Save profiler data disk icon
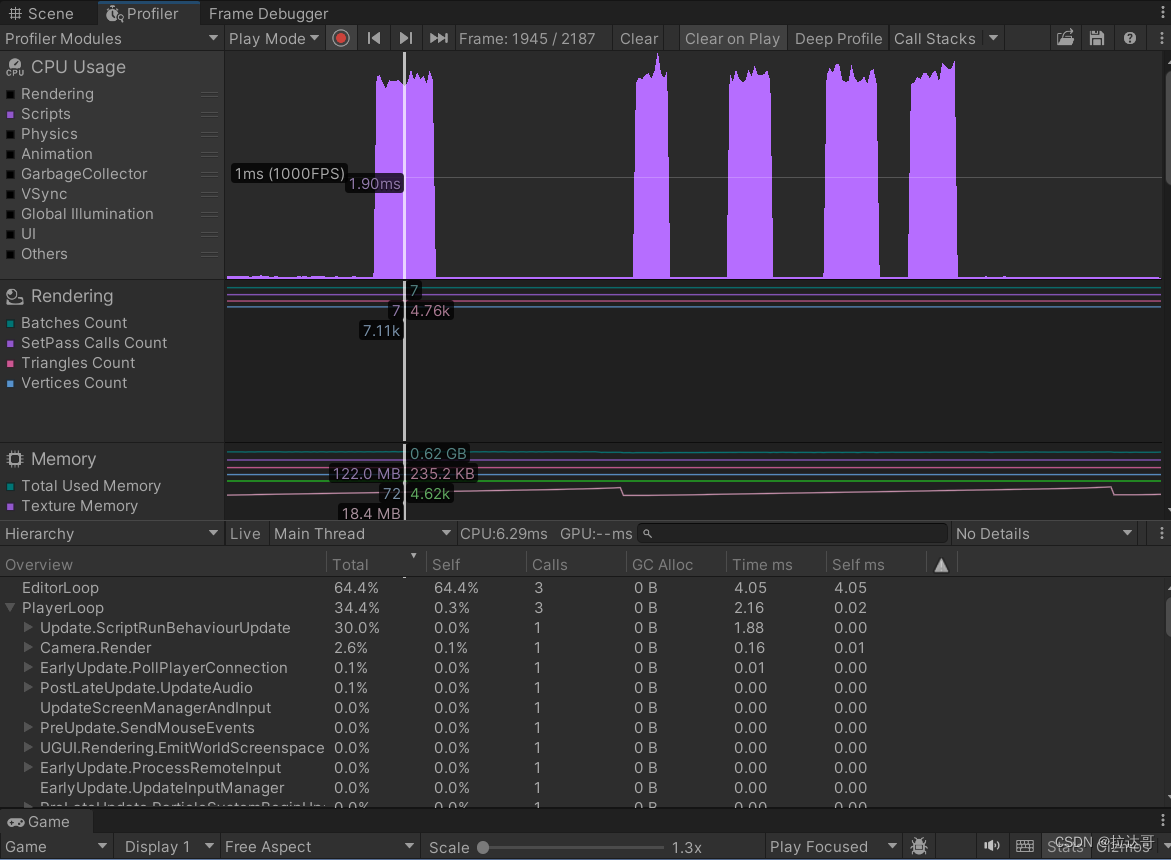Image resolution: width=1171 pixels, height=860 pixels. pyautogui.click(x=1096, y=38)
